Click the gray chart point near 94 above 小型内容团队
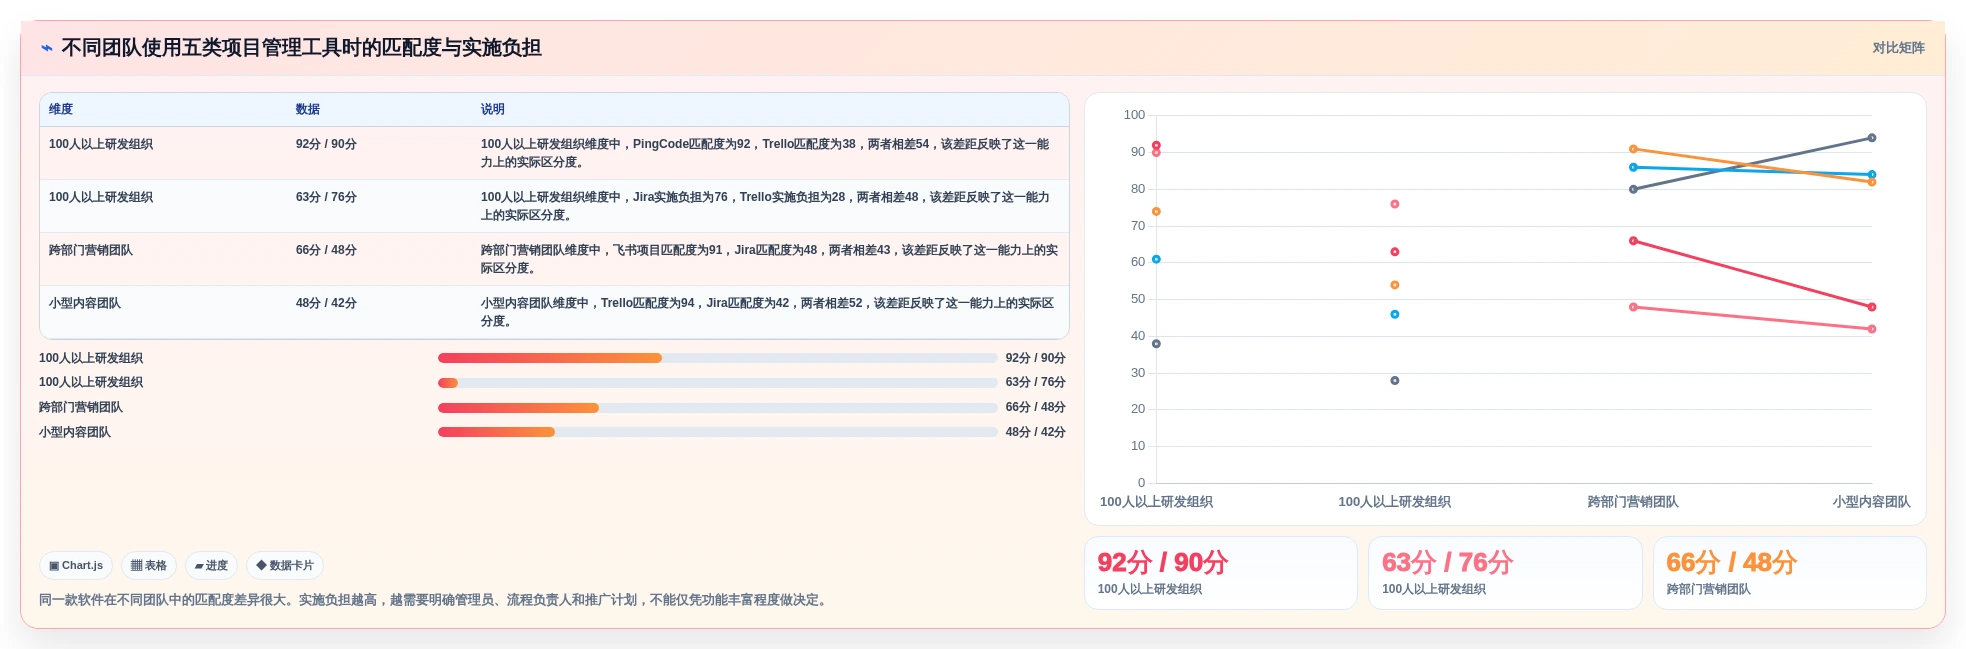The width and height of the screenshot is (1966, 649). [x=1871, y=138]
